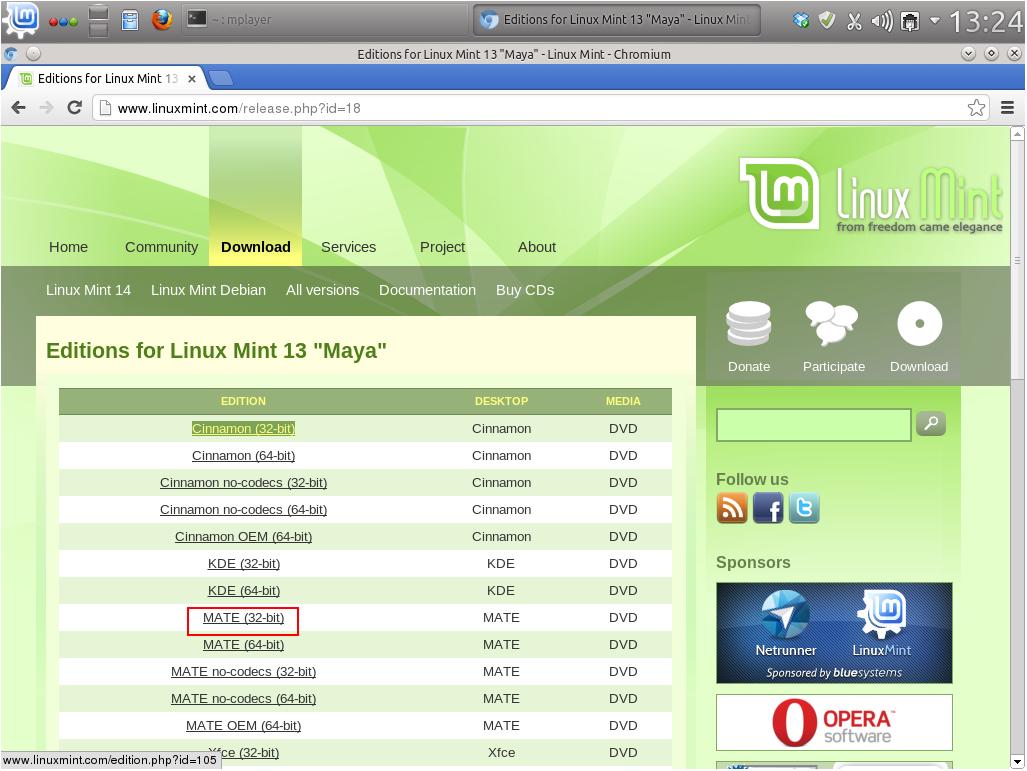The width and height of the screenshot is (1027, 771).
Task: Click the 13:24 panel clock
Action: coord(985,21)
